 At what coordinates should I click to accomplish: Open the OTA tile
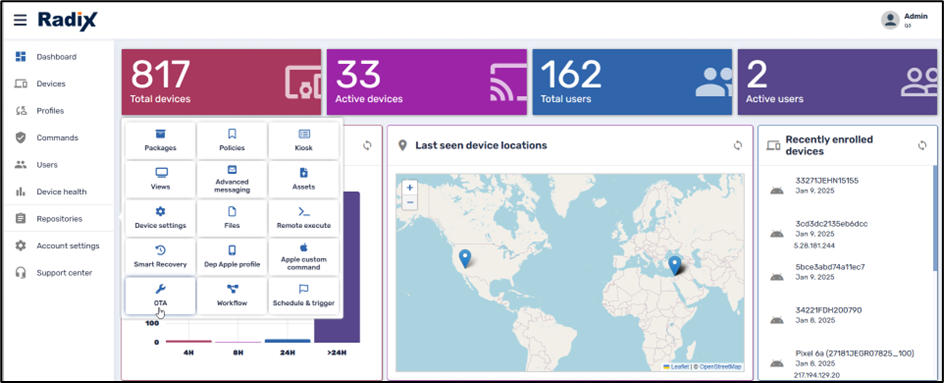(160, 296)
